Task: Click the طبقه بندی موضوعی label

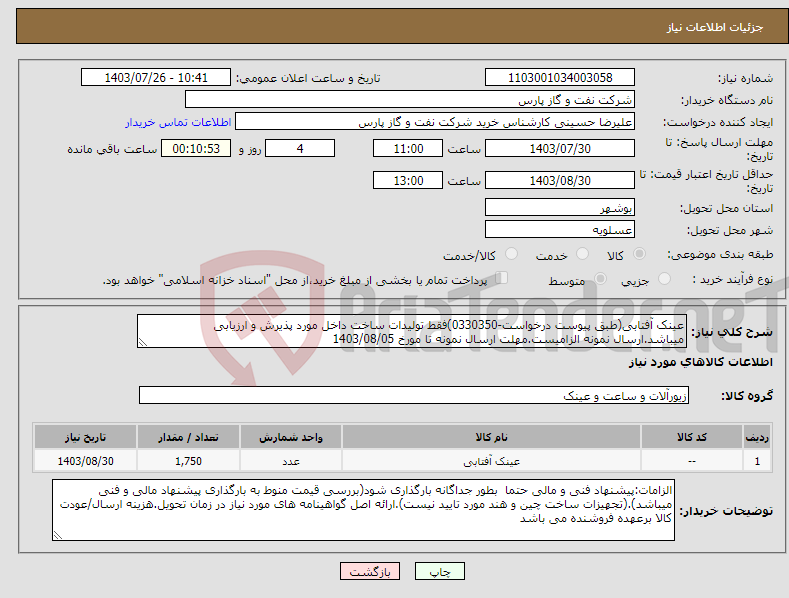Action: (x=721, y=254)
